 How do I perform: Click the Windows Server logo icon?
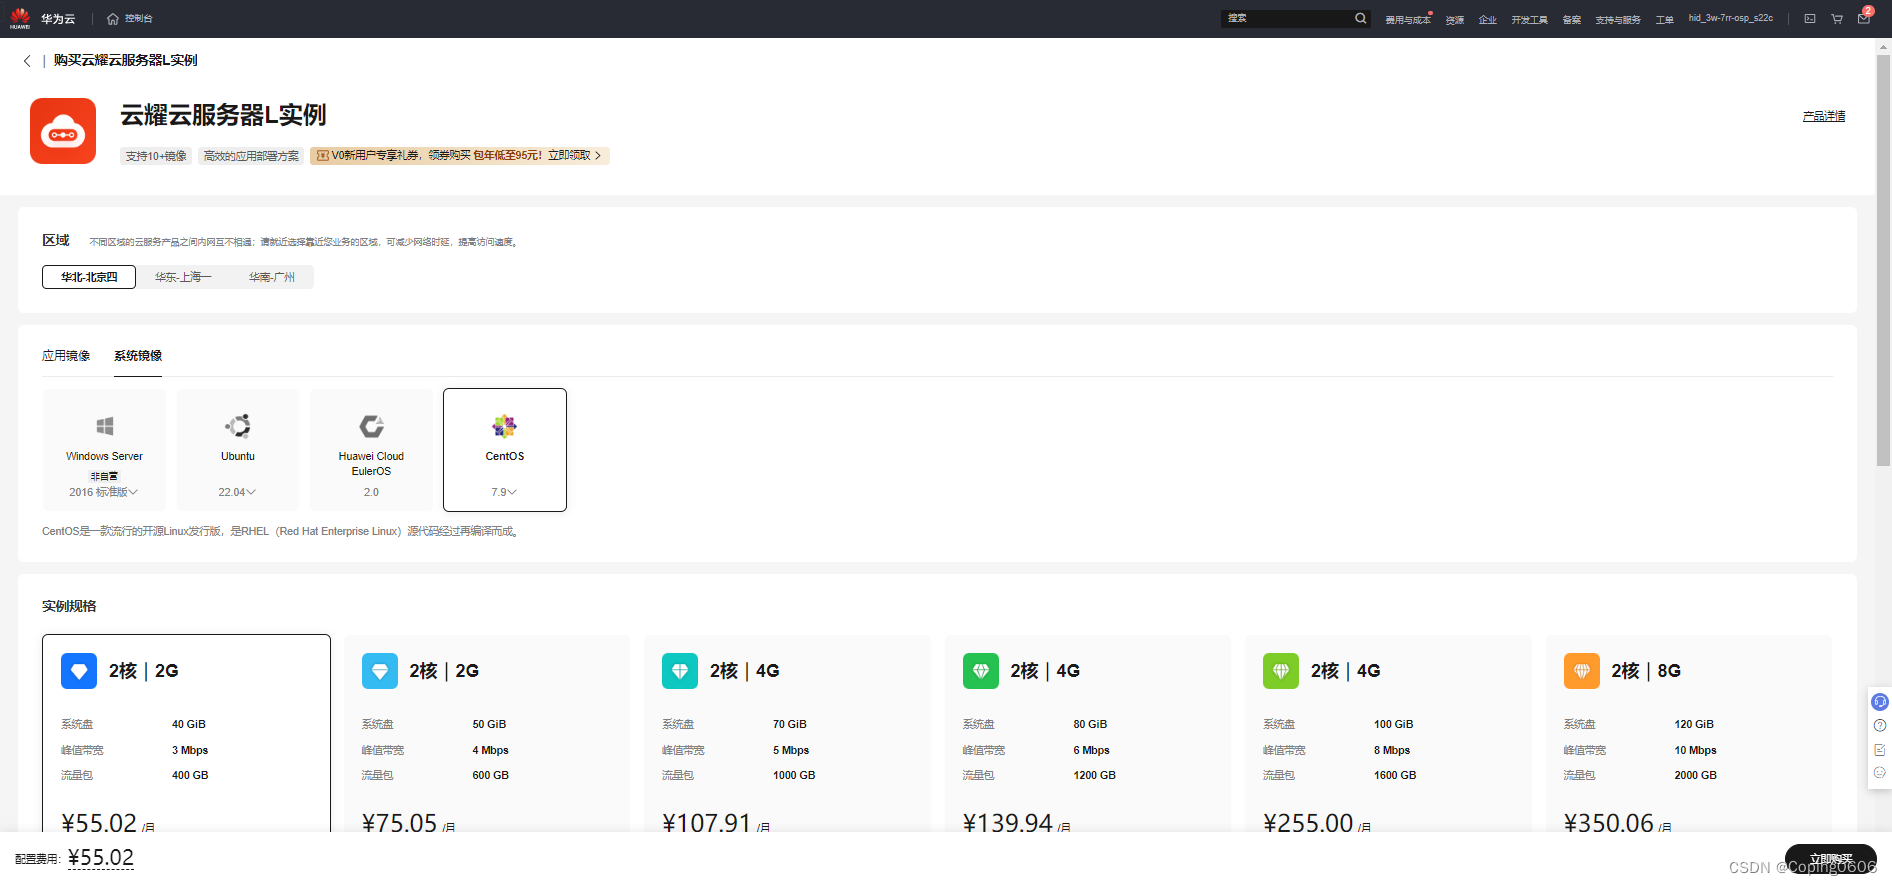coord(104,426)
